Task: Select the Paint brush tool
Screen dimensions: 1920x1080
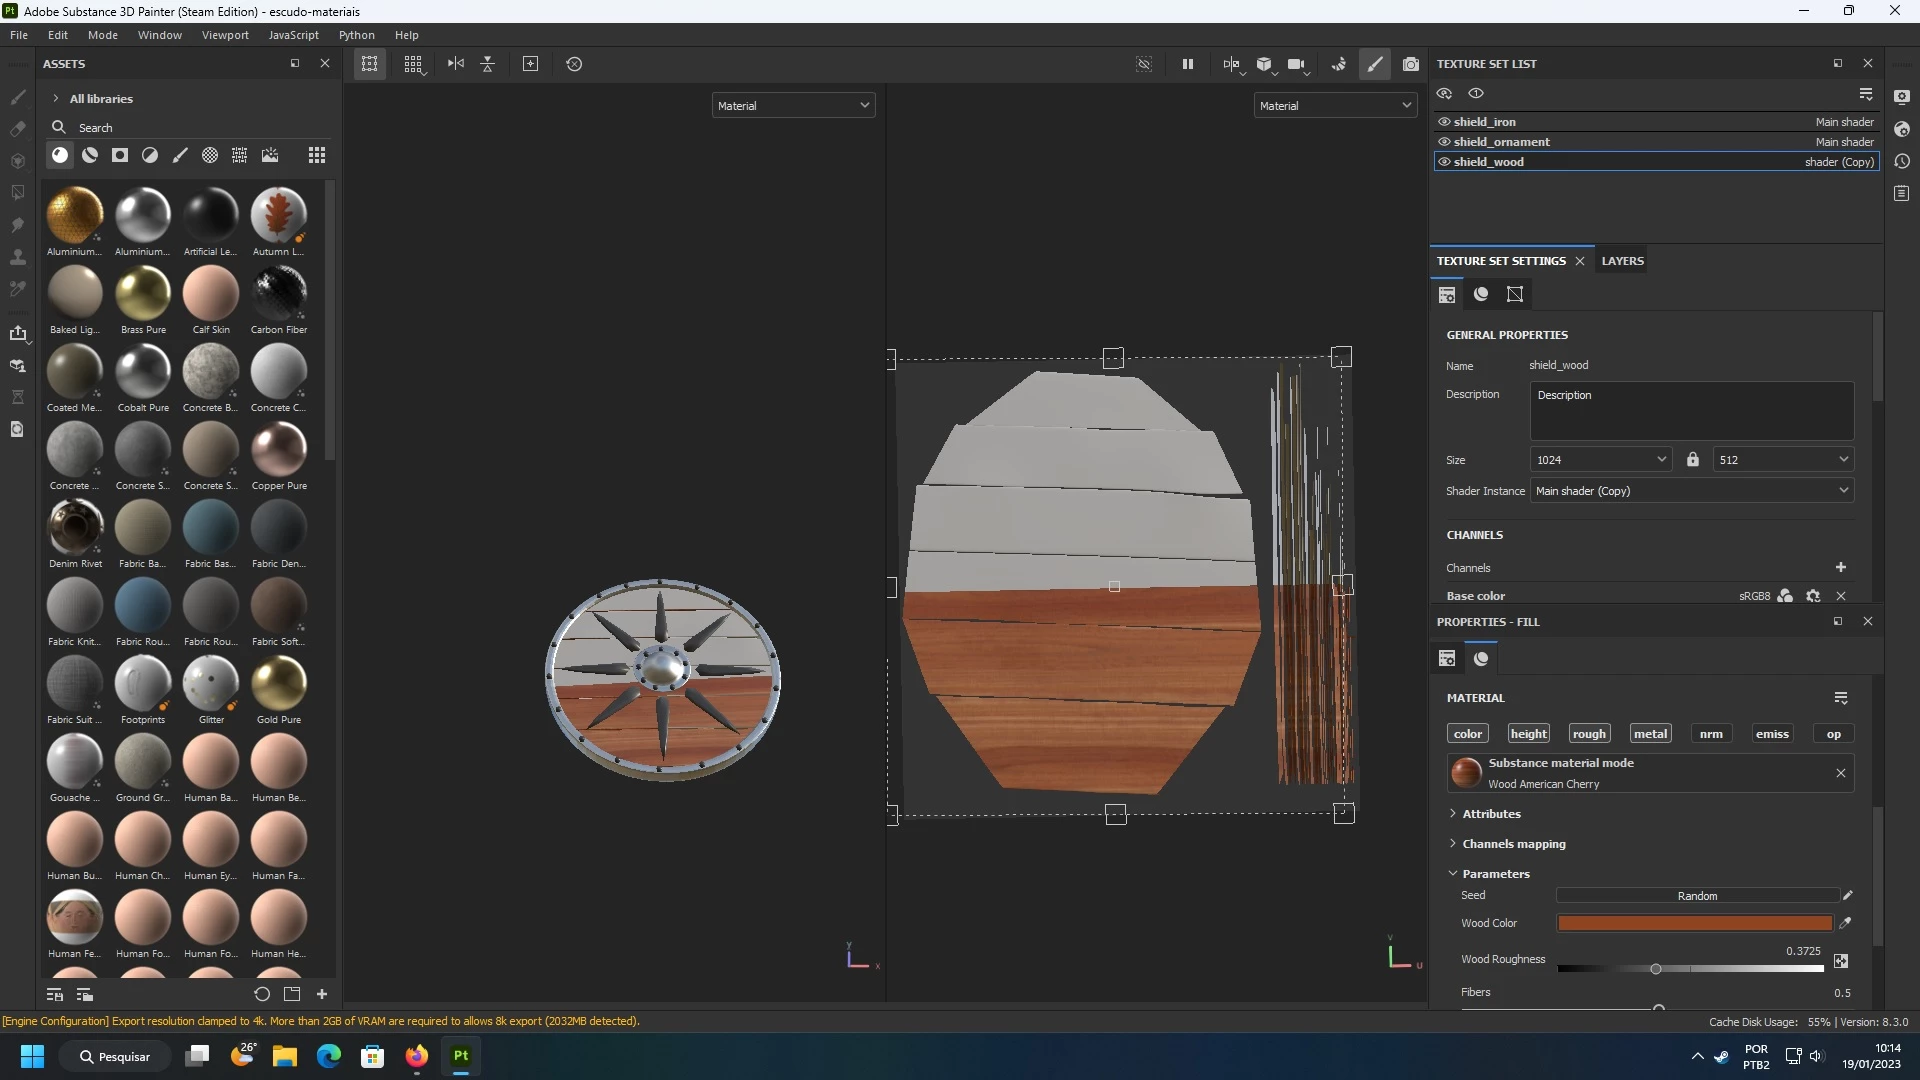Action: point(17,97)
